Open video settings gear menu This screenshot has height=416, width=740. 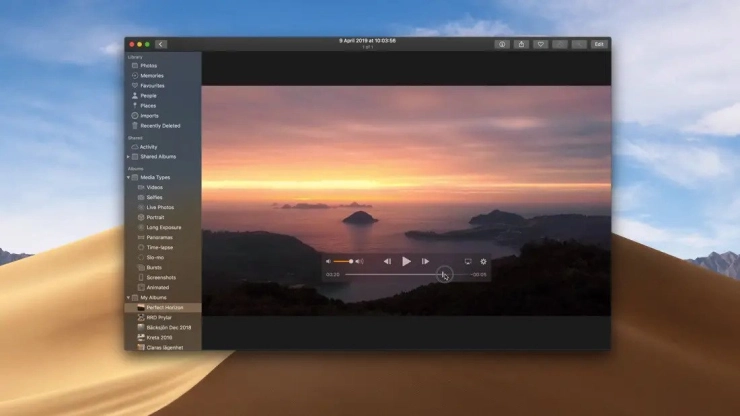point(483,261)
